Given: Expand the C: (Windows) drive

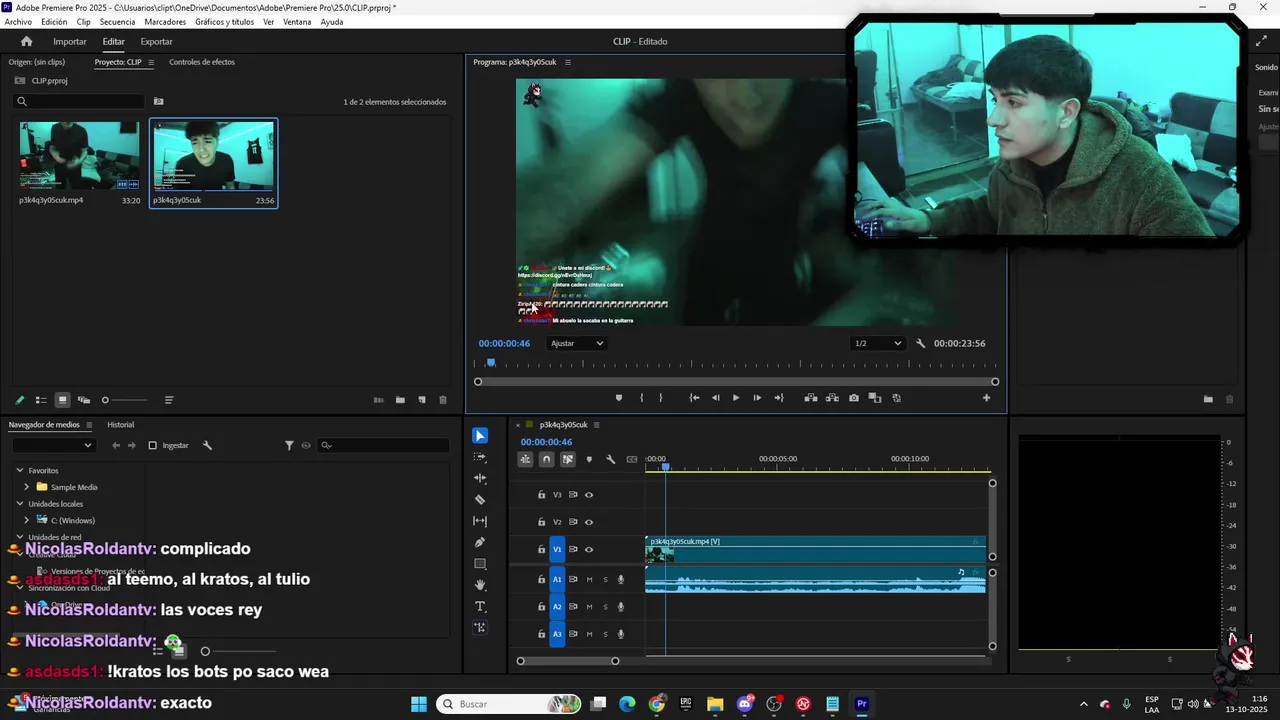Looking at the screenshot, I should pyautogui.click(x=27, y=520).
